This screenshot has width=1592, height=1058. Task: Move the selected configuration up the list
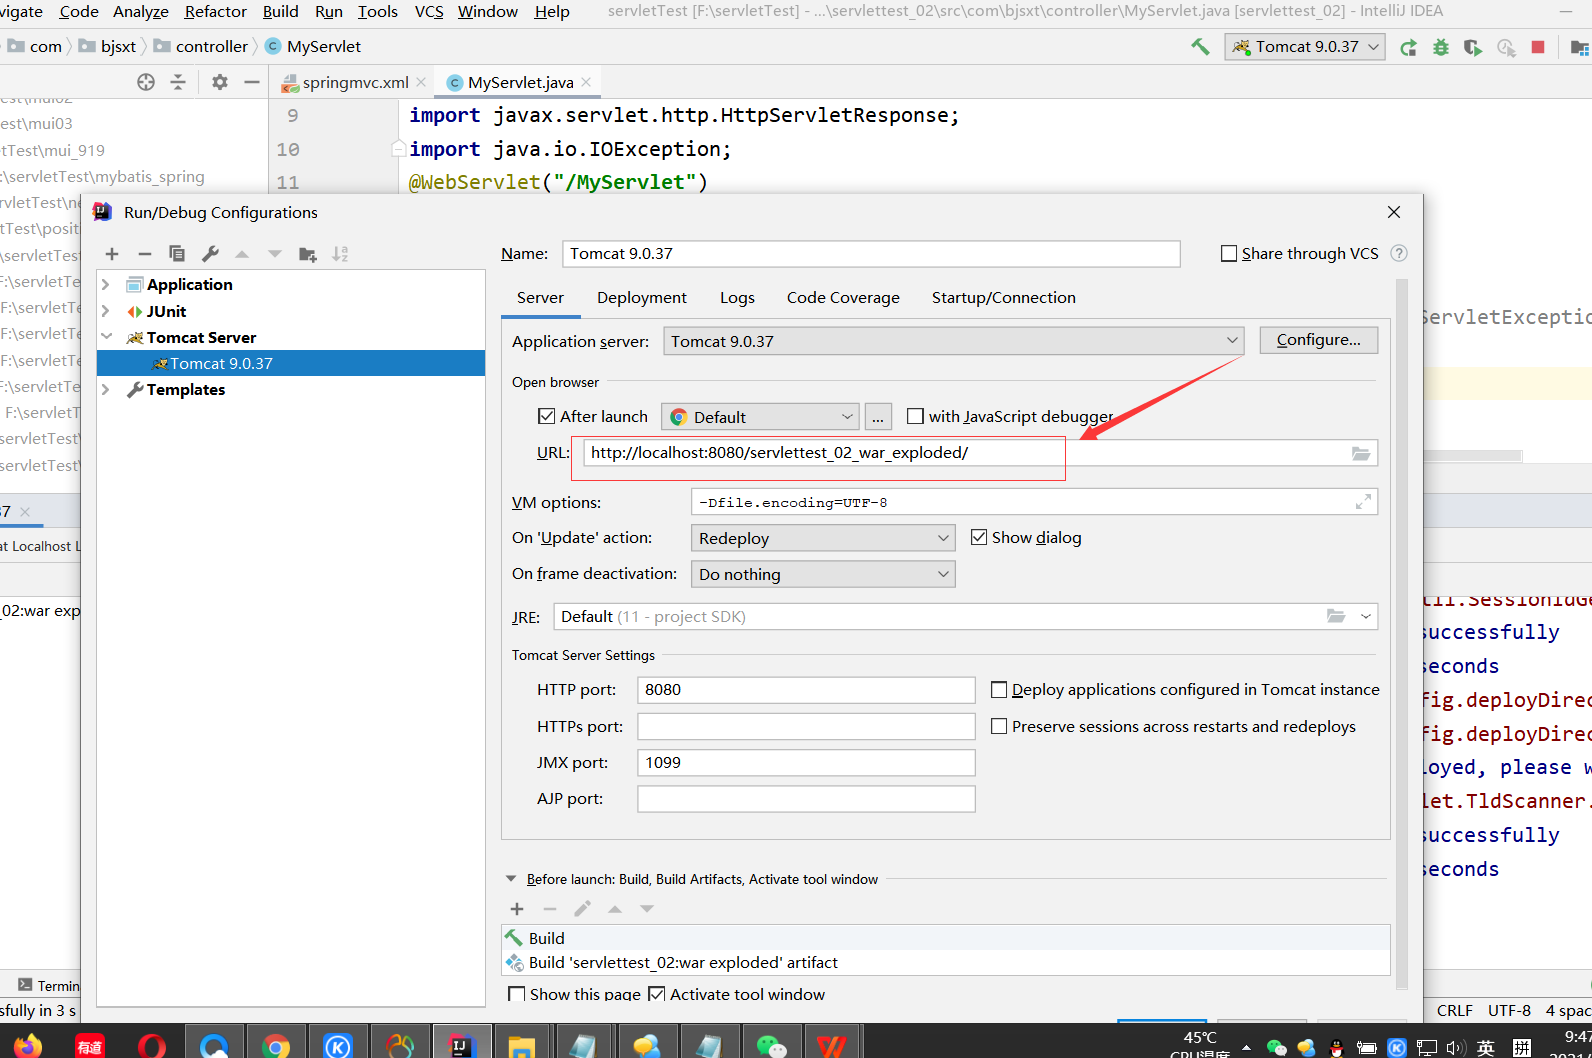coord(242,254)
